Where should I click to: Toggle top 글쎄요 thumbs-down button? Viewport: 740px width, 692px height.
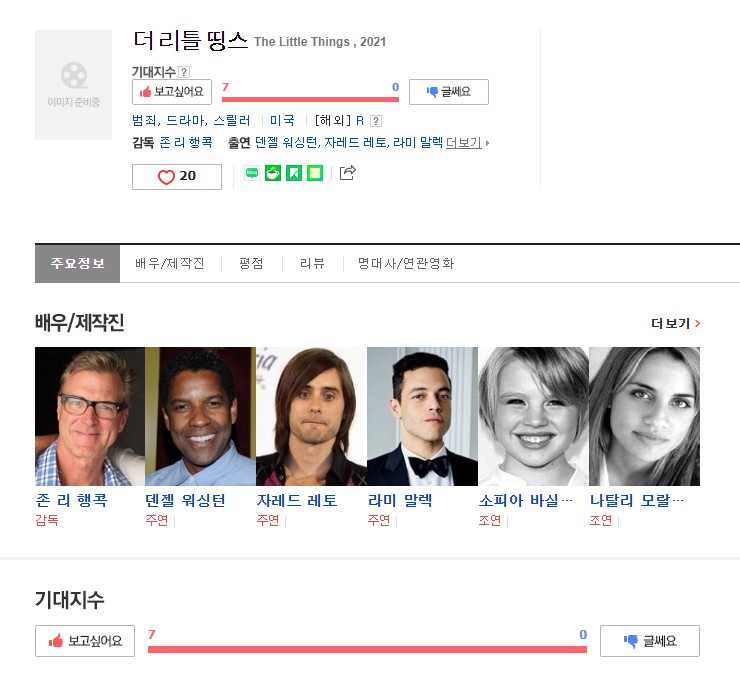(x=449, y=92)
